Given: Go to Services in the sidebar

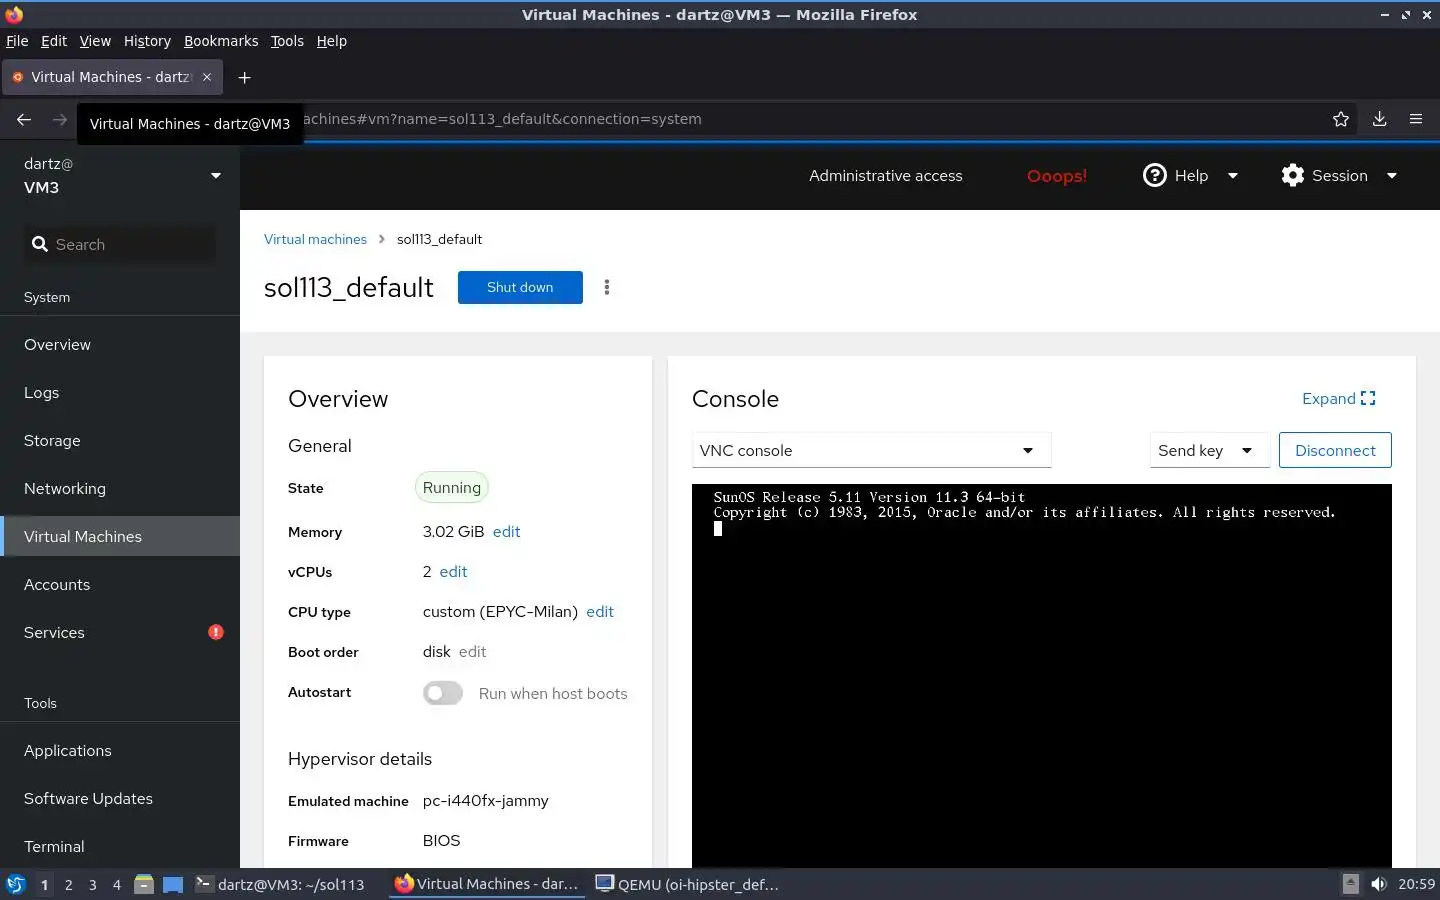Looking at the screenshot, I should pyautogui.click(x=120, y=632).
